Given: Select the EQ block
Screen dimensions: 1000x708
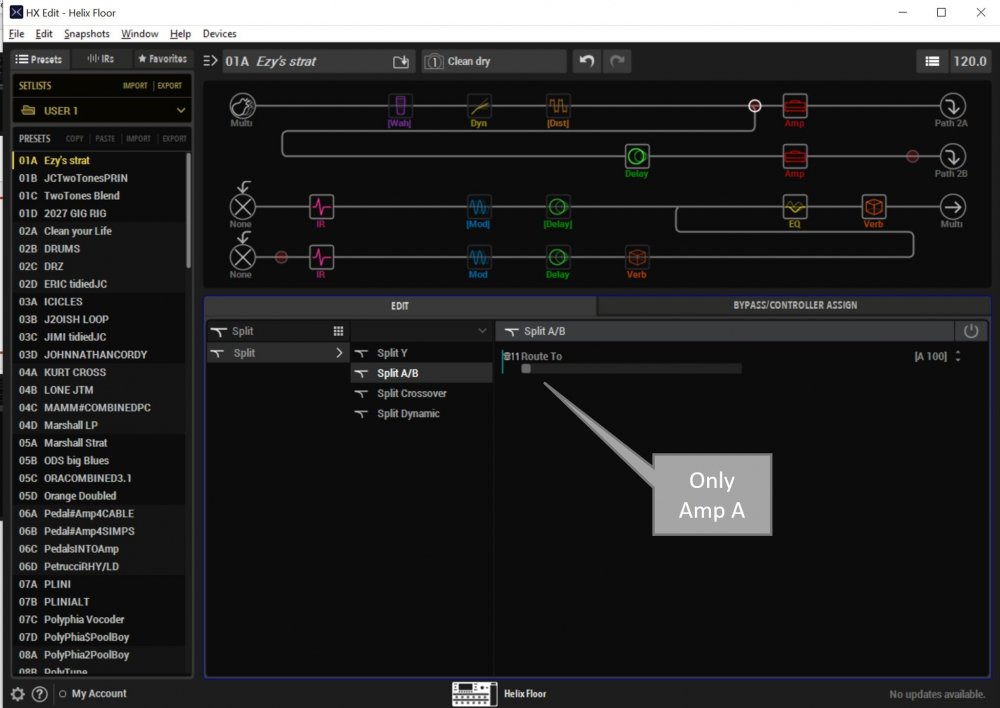Looking at the screenshot, I should [795, 207].
